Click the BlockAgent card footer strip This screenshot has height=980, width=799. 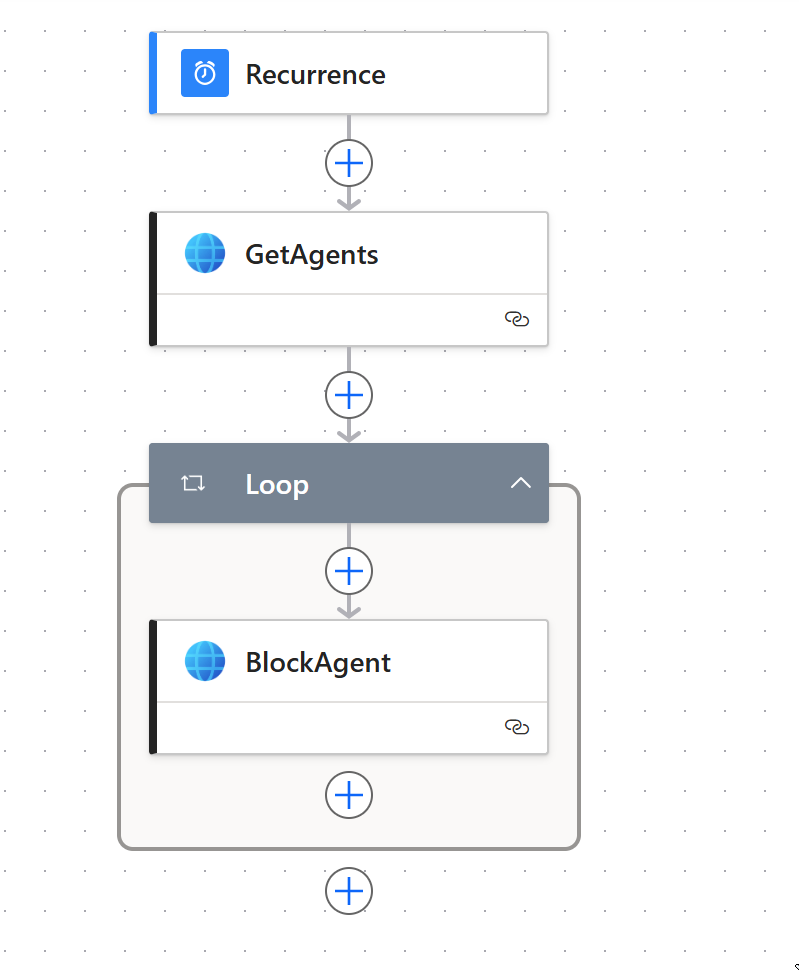330,728
